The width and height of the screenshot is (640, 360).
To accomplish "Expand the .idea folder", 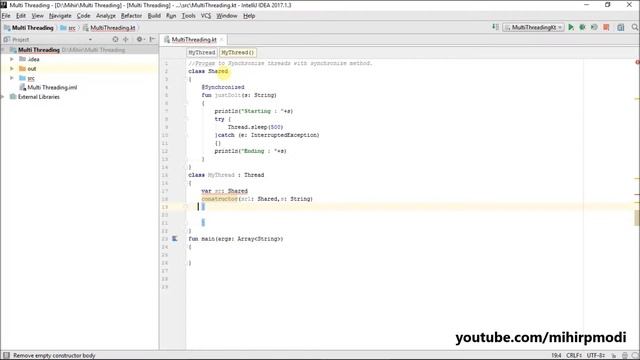I will [12, 59].
